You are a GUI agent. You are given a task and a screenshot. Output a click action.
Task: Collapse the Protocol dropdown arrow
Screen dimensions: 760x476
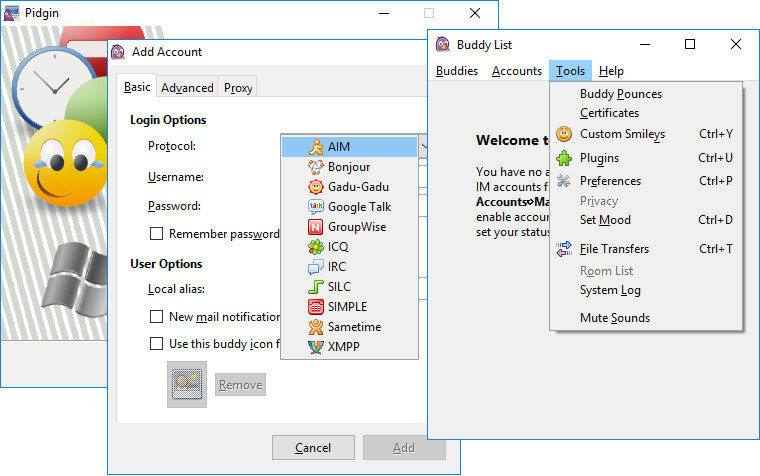tap(424, 146)
